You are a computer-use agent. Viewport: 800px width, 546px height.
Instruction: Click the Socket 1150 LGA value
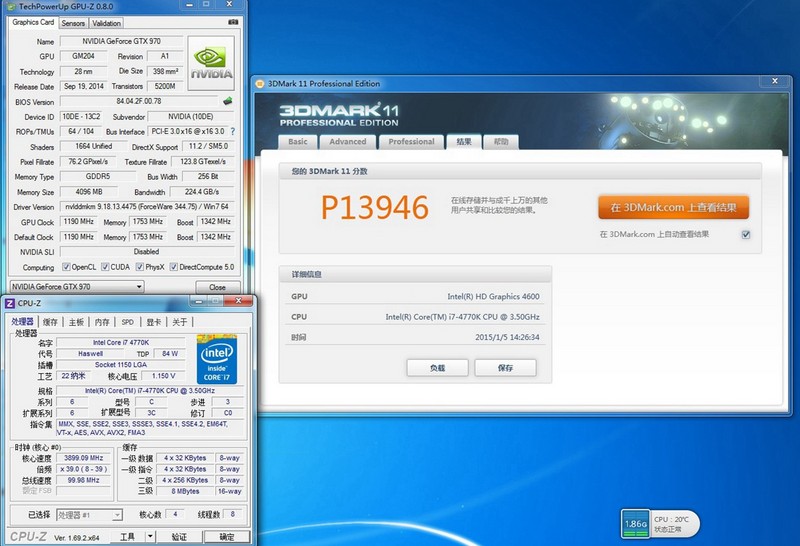[121, 365]
